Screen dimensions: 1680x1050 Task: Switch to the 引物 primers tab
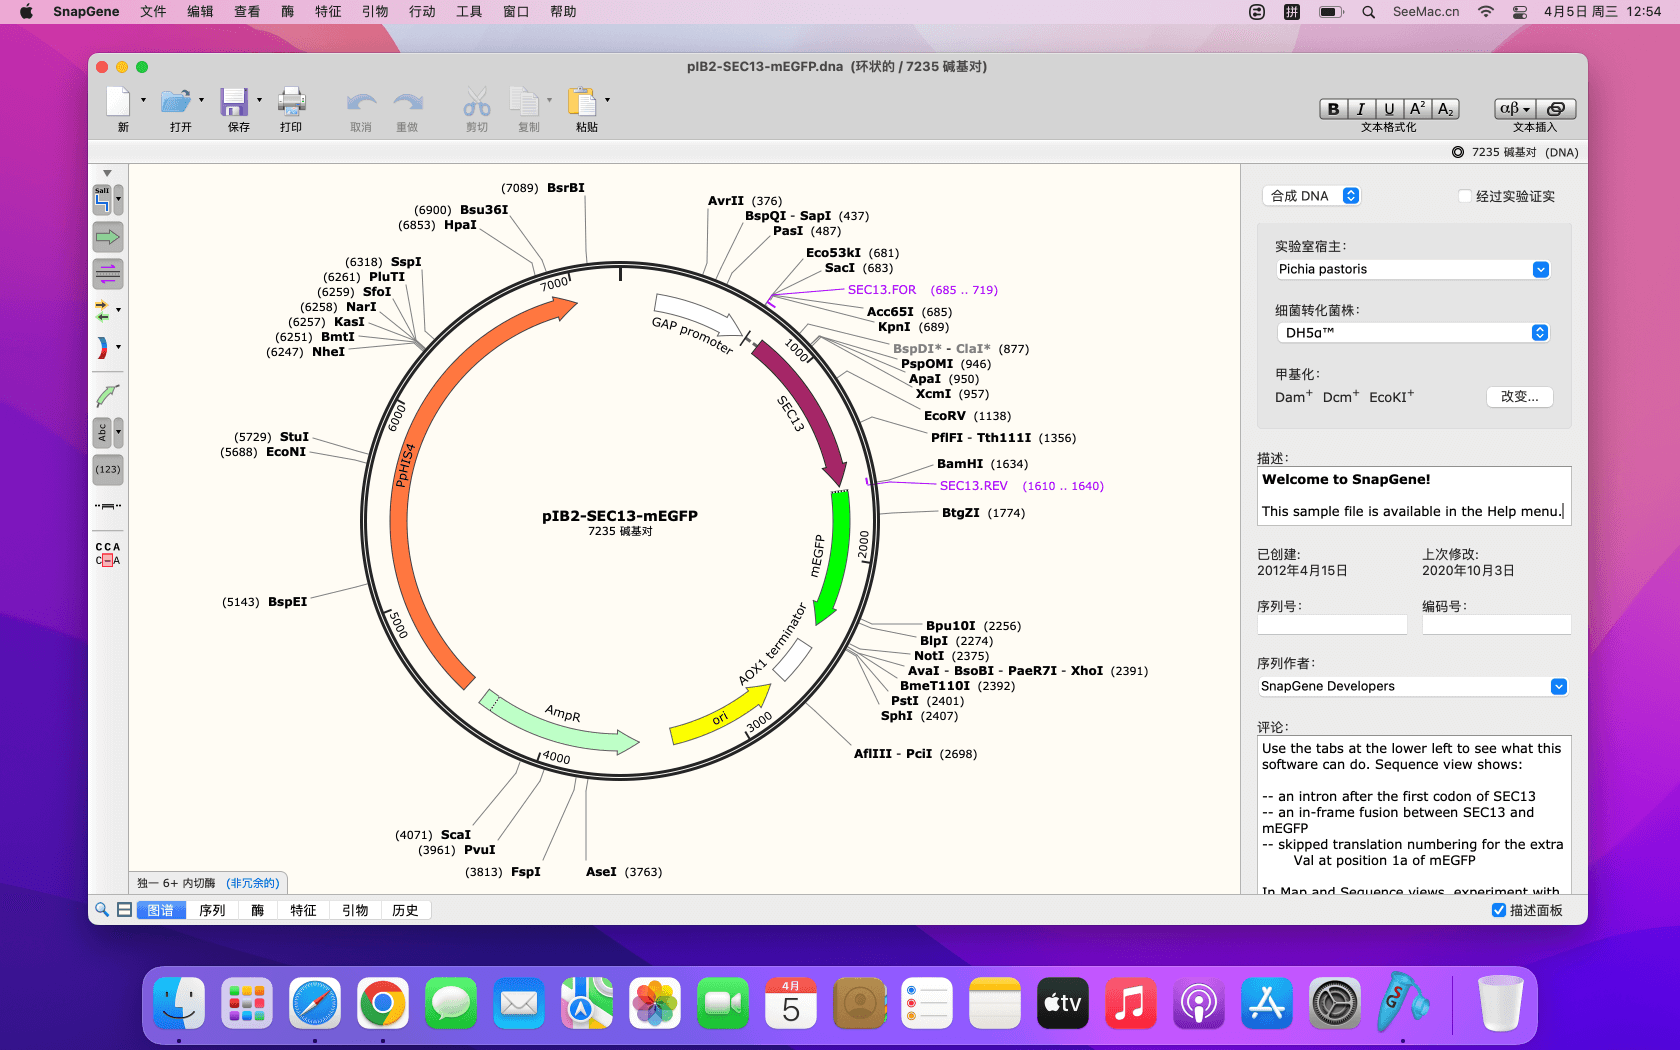click(x=355, y=910)
